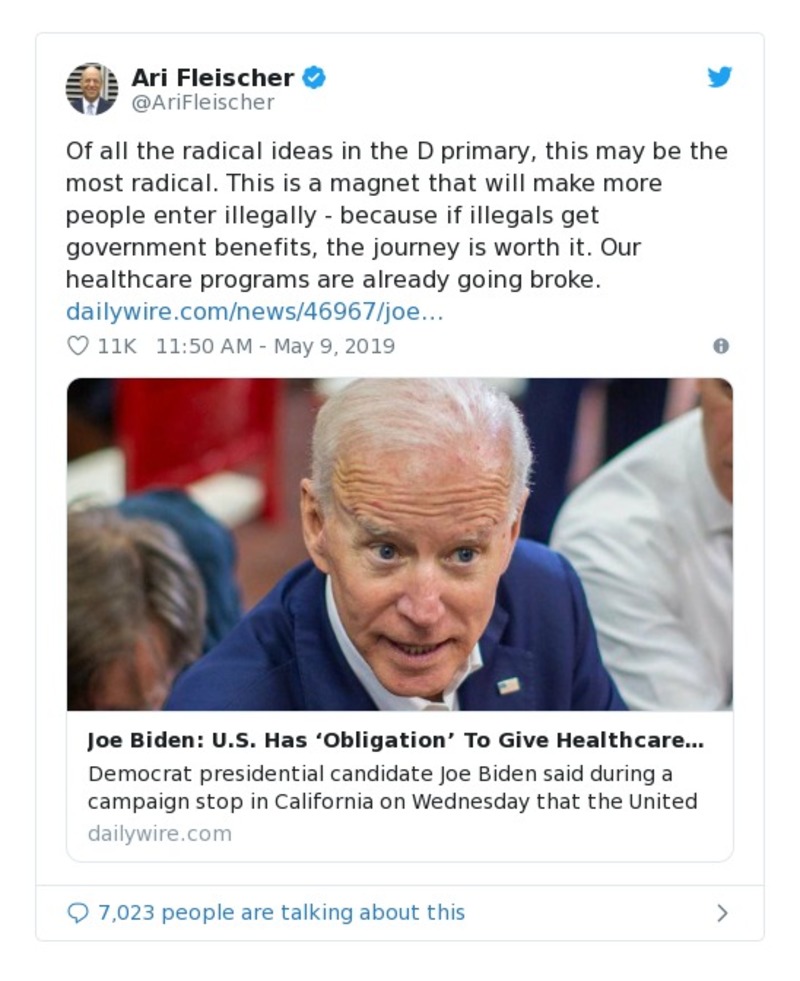Open the tweet info icon
This screenshot has width=800, height=981.
click(x=721, y=346)
